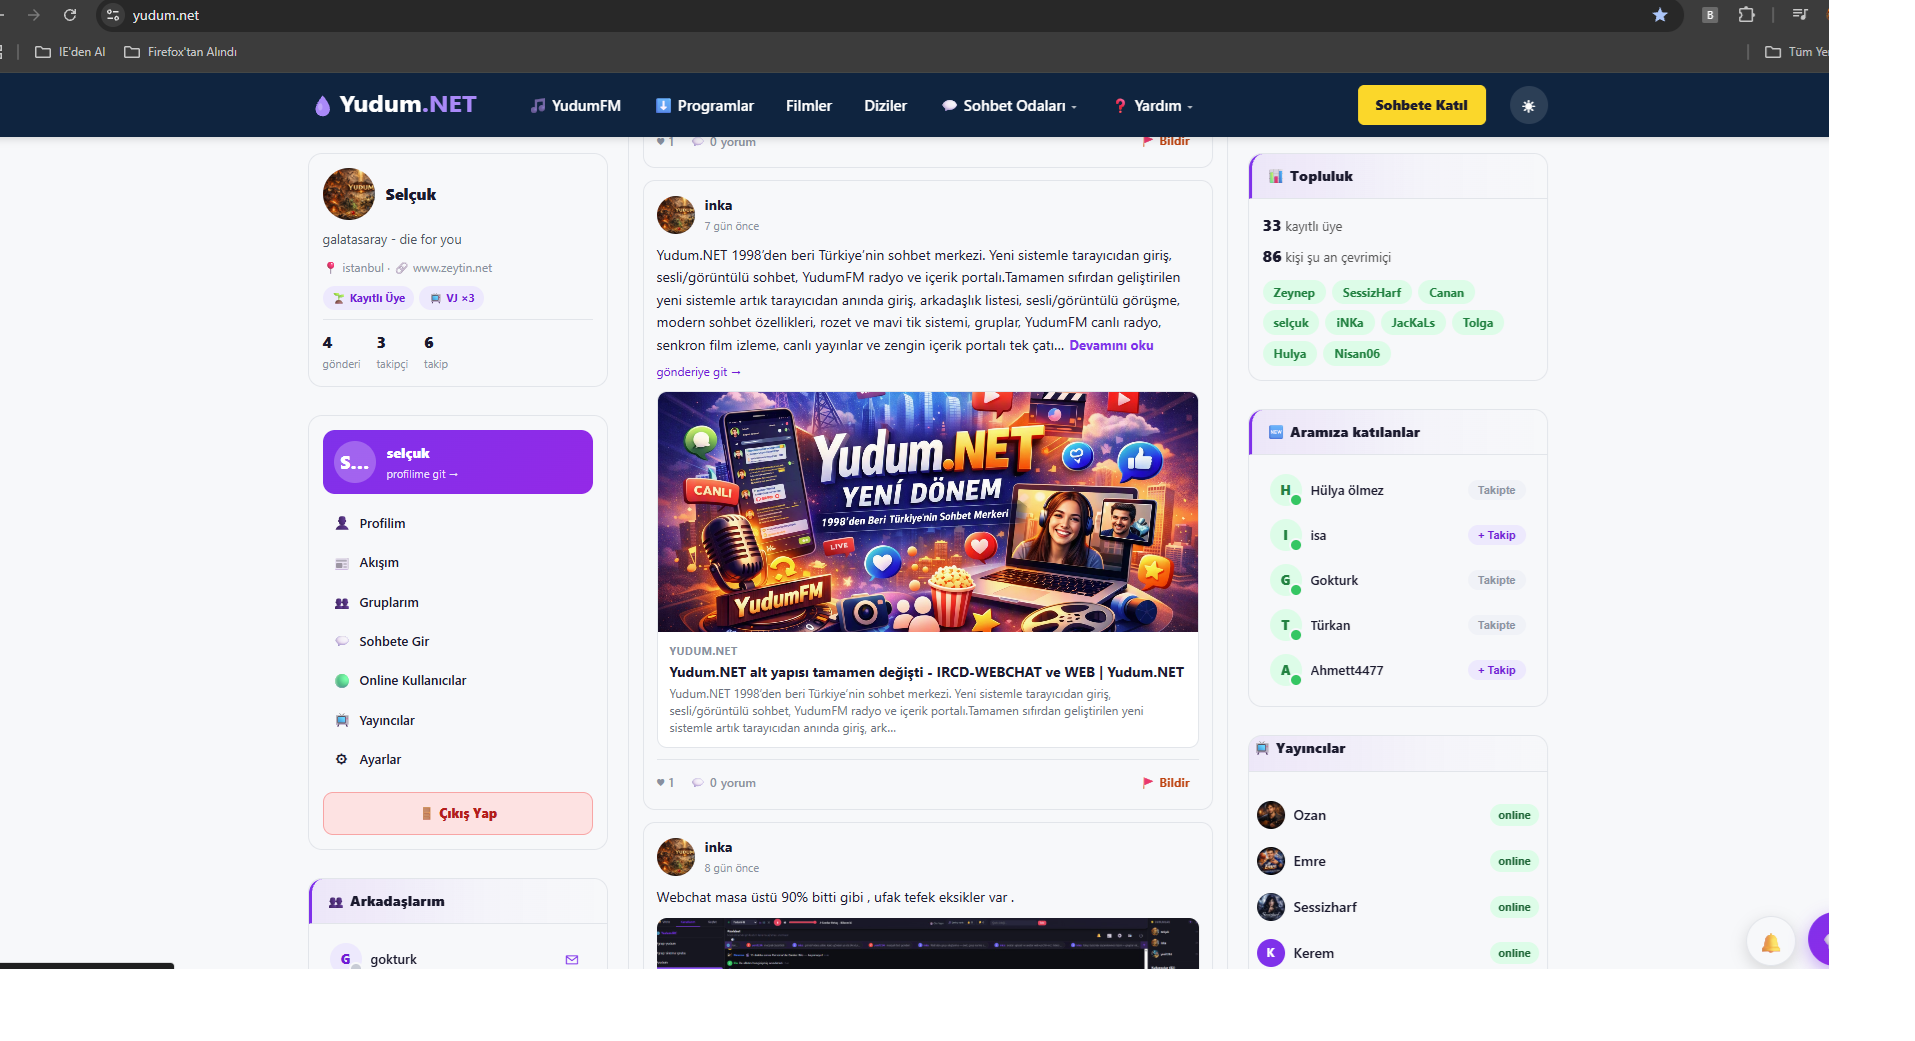1915x1041 pixels.
Task: Open gokturk in Arkadaşlarım list
Action: [x=393, y=959]
